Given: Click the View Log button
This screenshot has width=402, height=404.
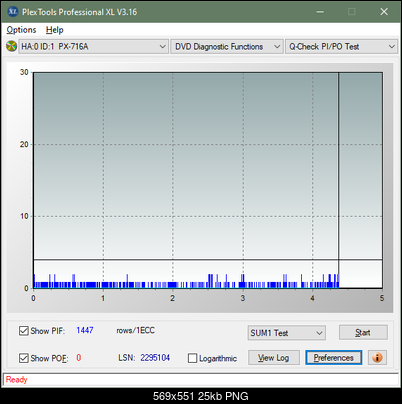Looking at the screenshot, I should coord(274,358).
